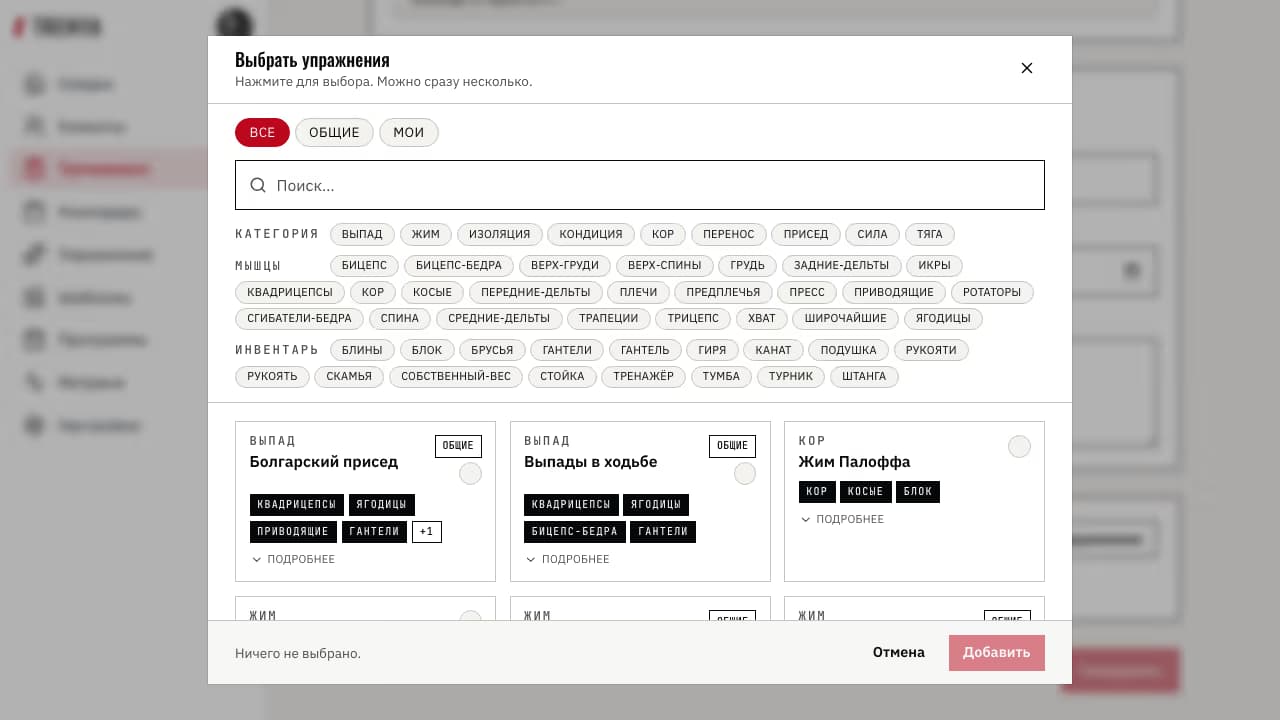Mark the Жим Палоффа card's selection circle
Viewport: 1280px width, 720px height.
tap(1019, 447)
